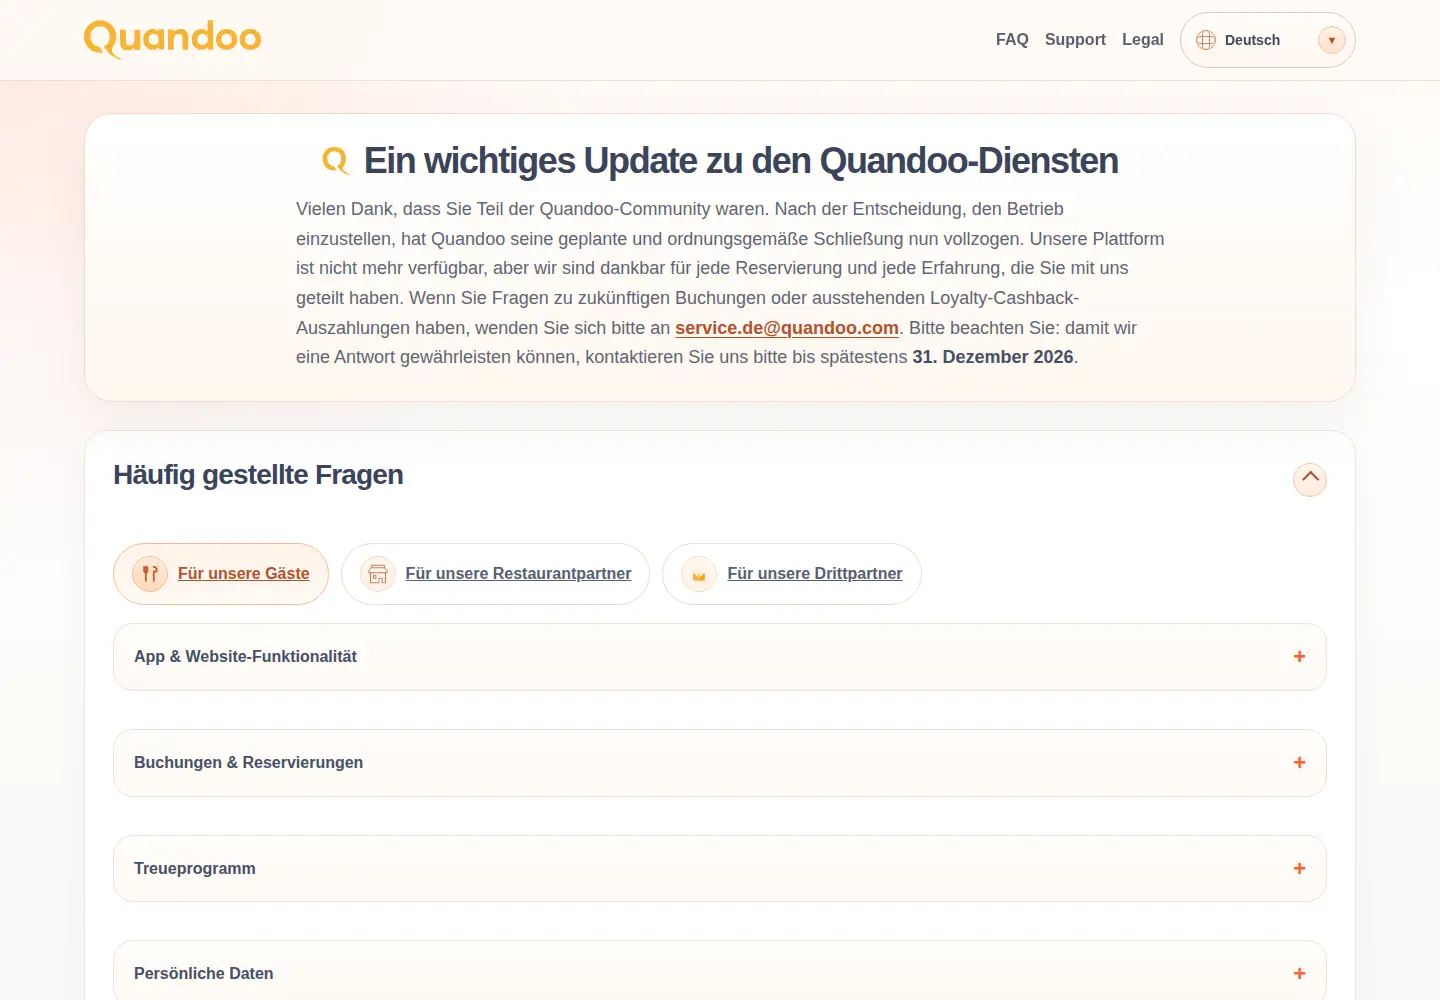Screen dimensions: 1440x1000
Task: Click the third-party partner icon
Action: coord(699,574)
